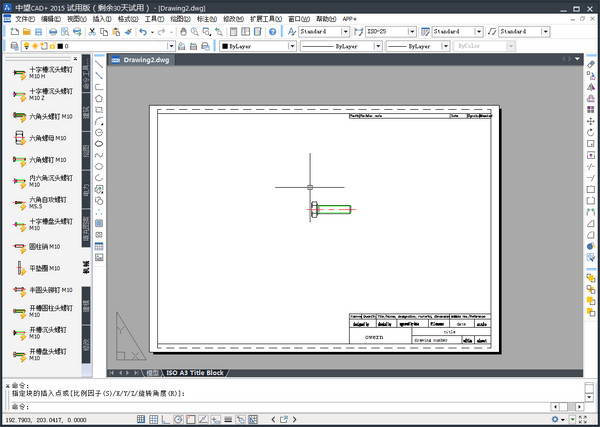
Task: Click the Help question mark icon
Action: point(272,32)
